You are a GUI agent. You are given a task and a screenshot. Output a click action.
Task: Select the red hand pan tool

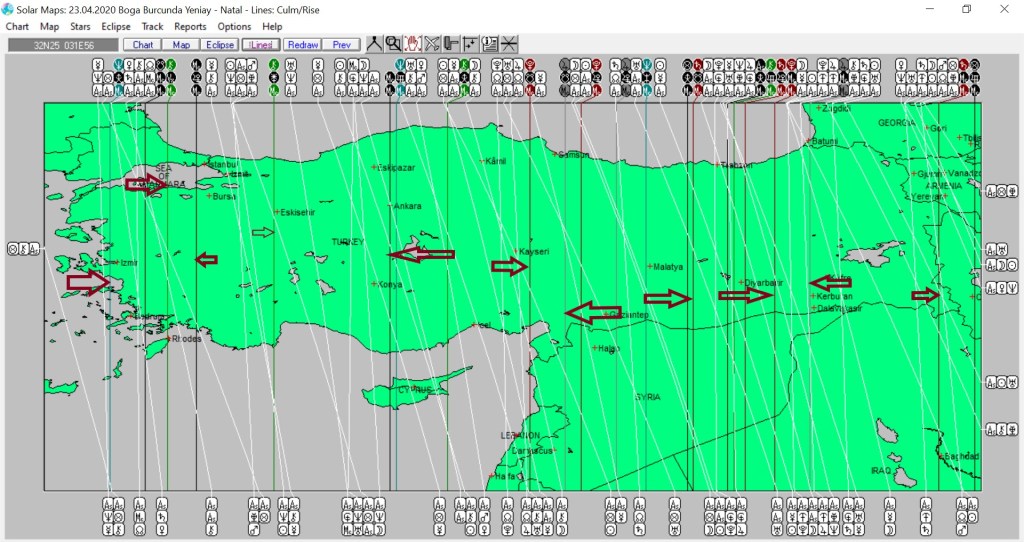pyautogui.click(x=412, y=44)
